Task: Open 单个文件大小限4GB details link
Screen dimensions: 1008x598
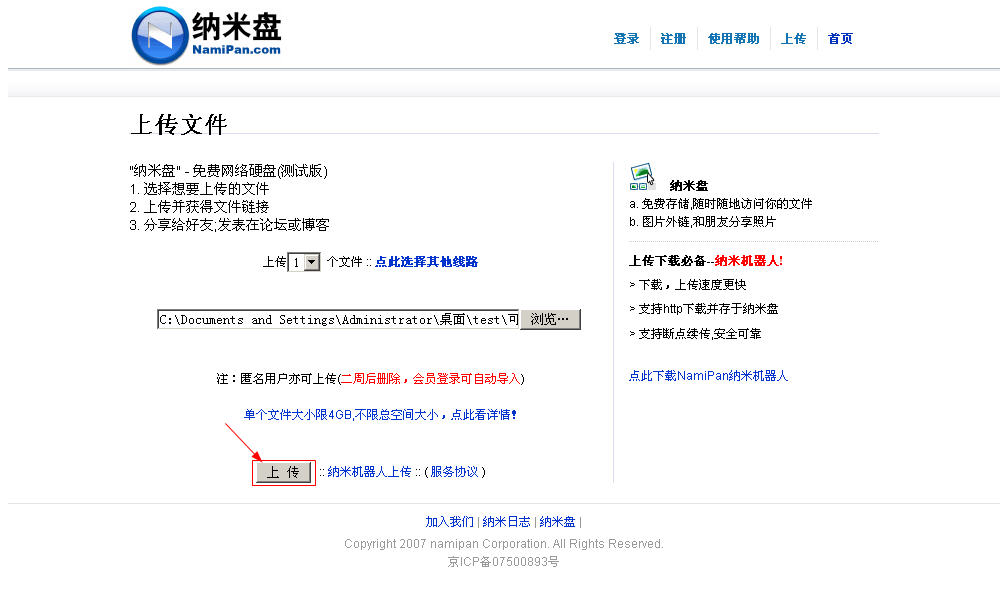Action: pyautogui.click(x=380, y=415)
